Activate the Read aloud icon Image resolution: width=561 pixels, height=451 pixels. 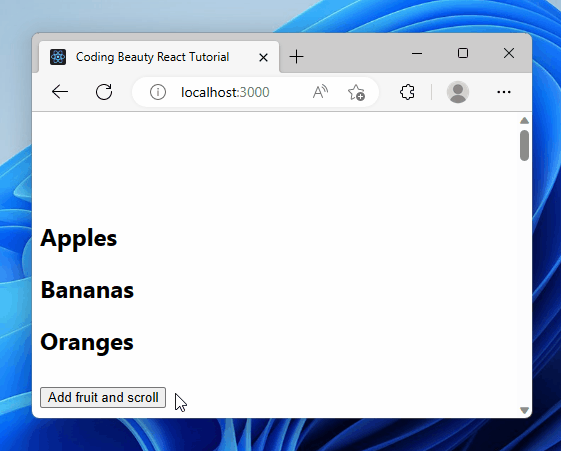coord(320,92)
